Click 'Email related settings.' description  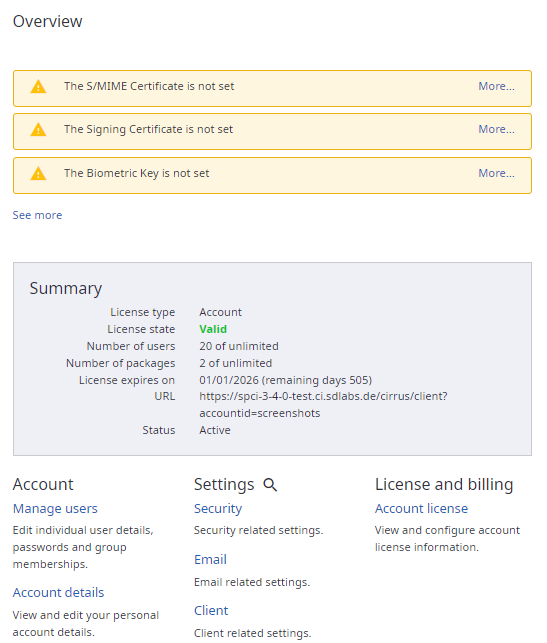(252, 582)
